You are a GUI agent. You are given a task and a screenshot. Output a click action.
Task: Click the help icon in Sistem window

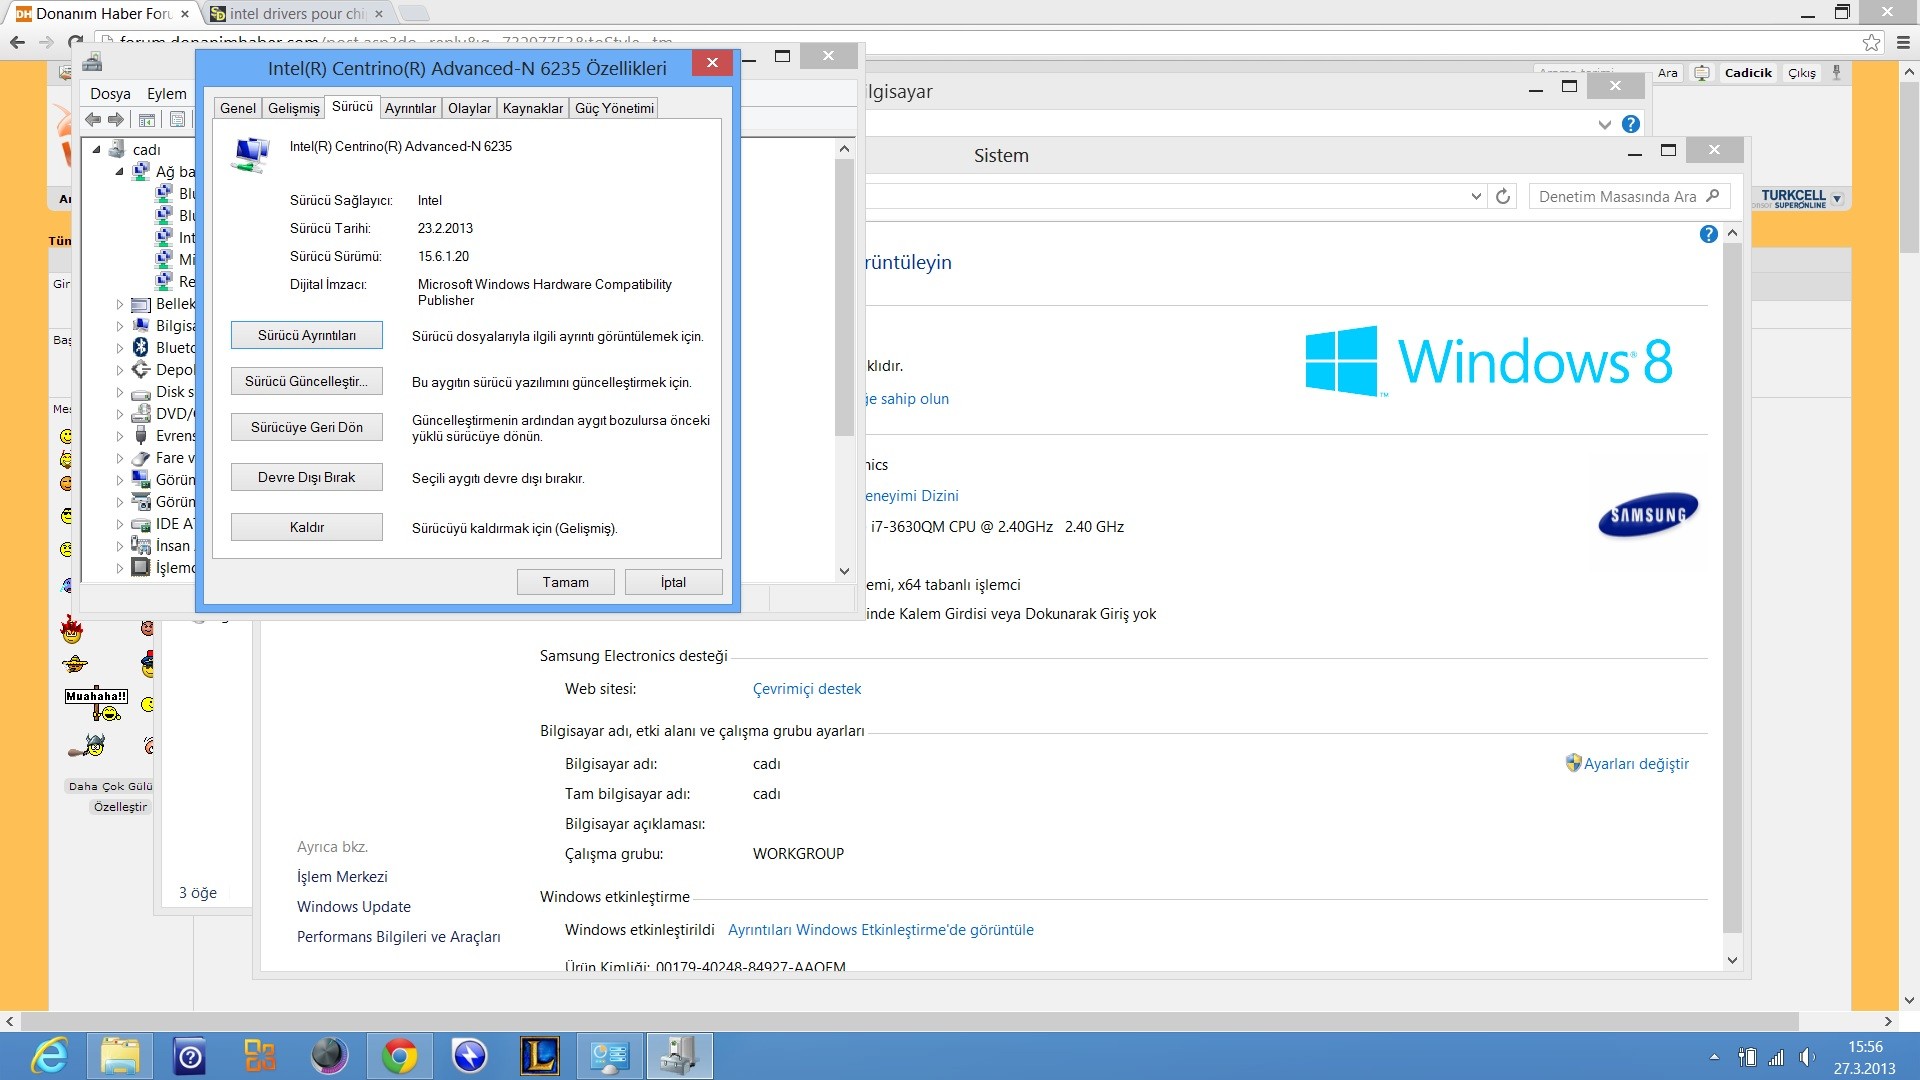click(1708, 234)
